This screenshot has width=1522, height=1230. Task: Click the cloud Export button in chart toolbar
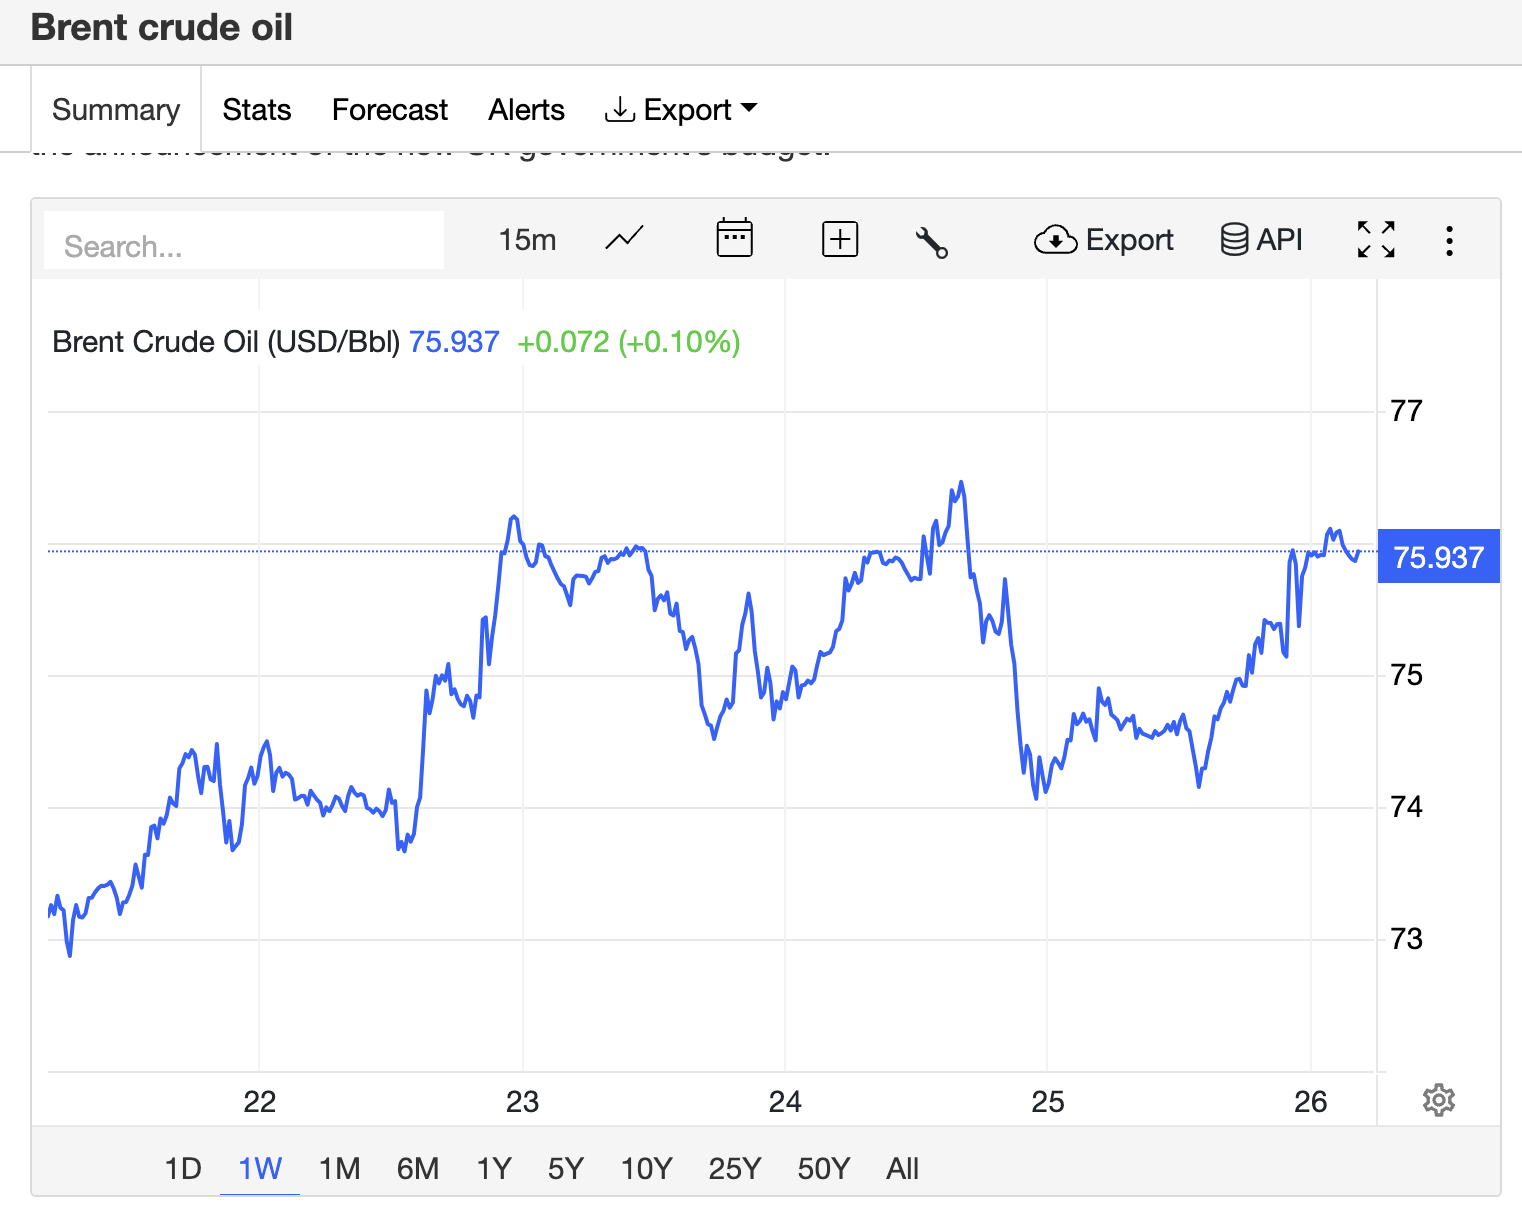[1104, 240]
